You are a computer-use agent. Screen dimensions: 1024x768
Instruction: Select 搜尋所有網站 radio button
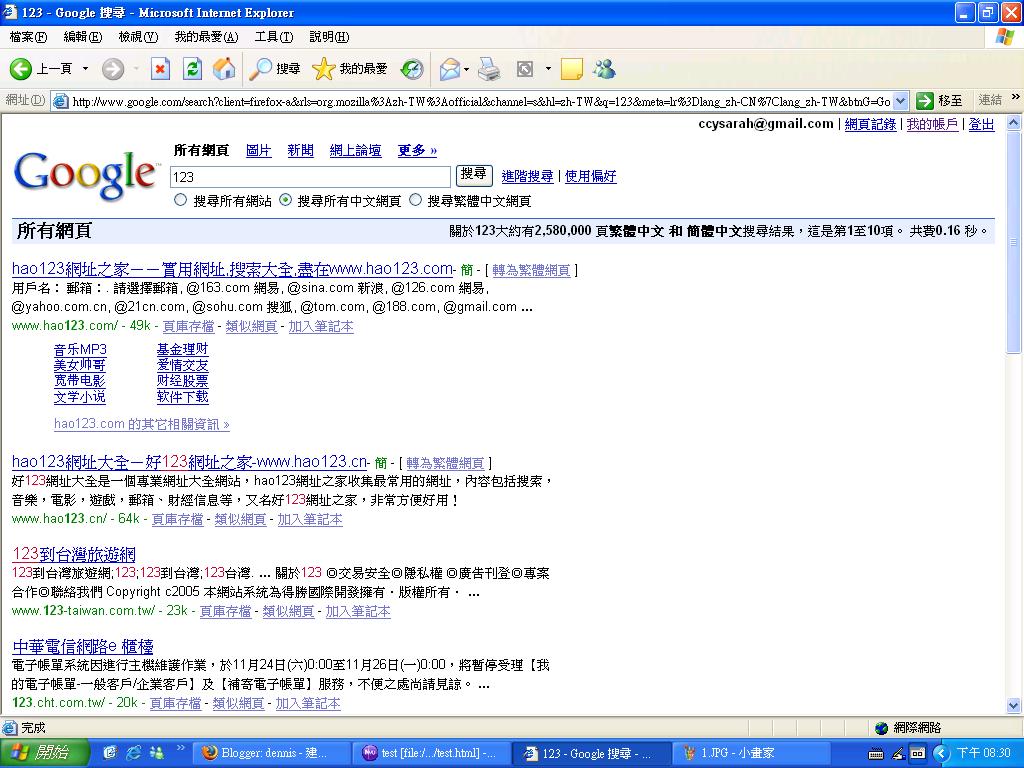click(181, 200)
